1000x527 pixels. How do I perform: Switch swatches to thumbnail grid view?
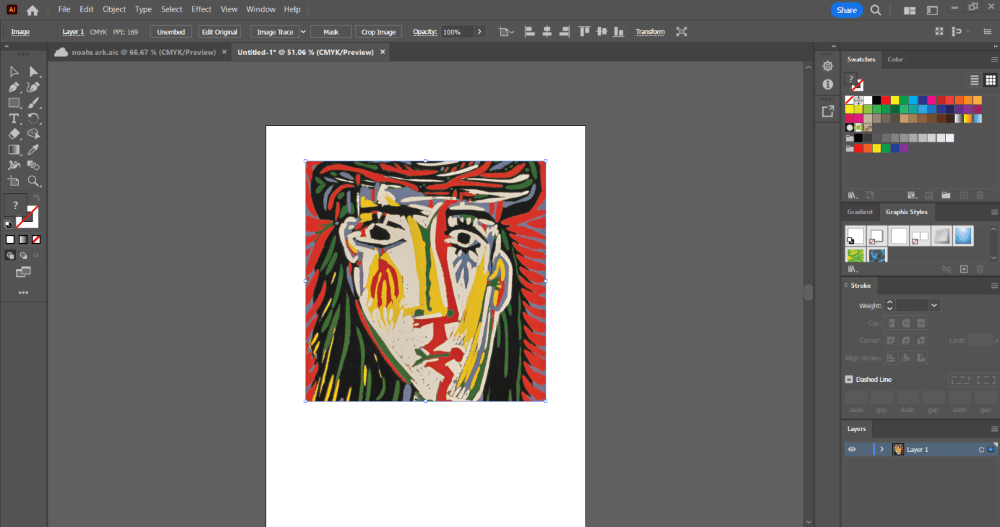pos(990,80)
